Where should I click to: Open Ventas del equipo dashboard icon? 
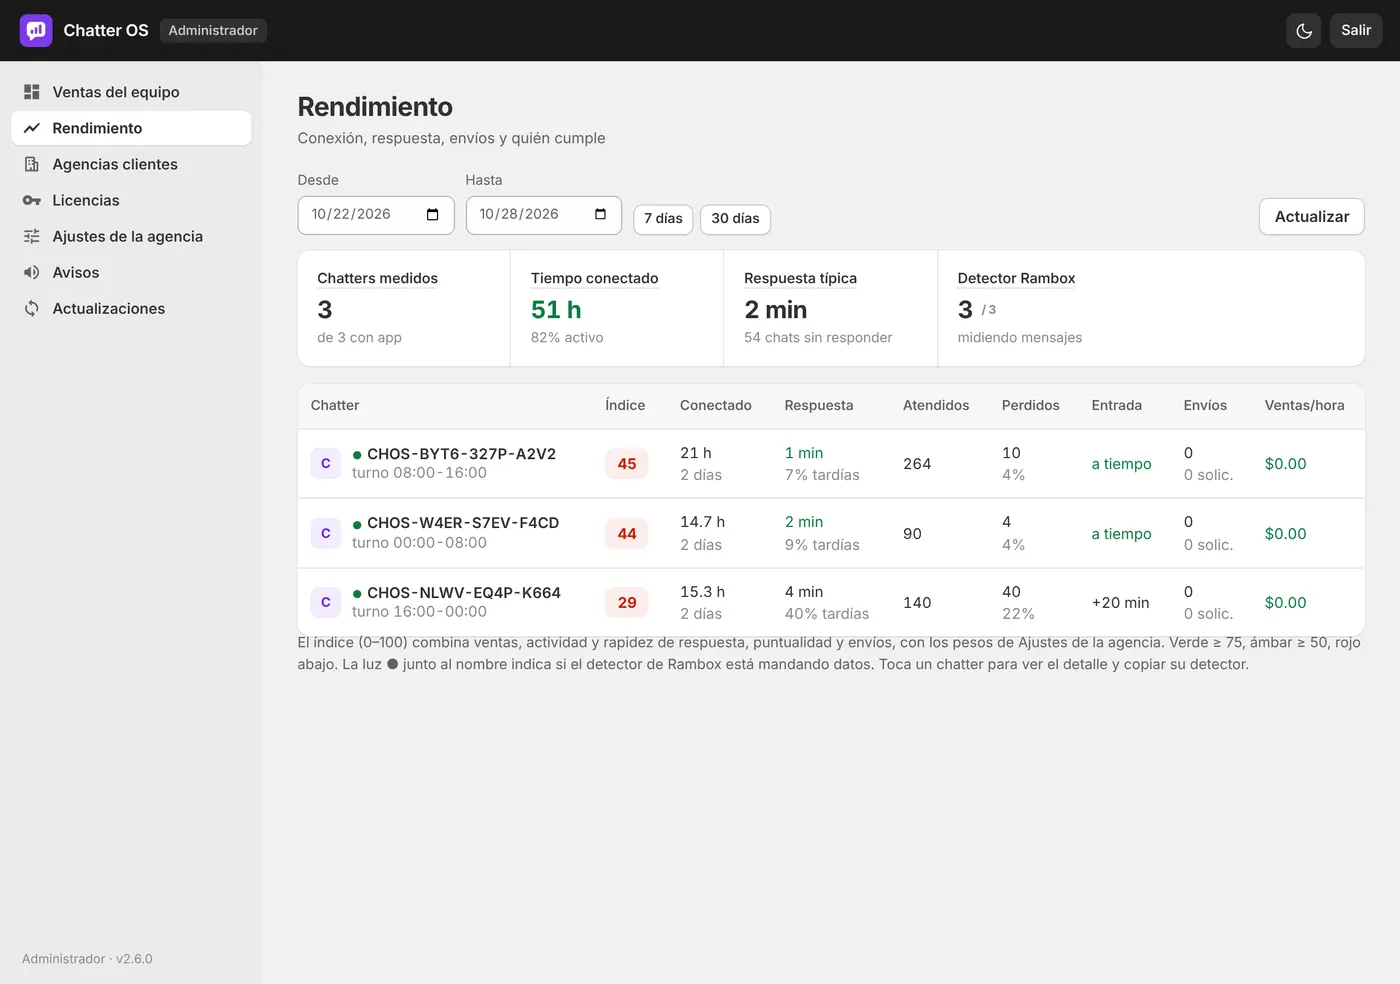click(x=32, y=92)
